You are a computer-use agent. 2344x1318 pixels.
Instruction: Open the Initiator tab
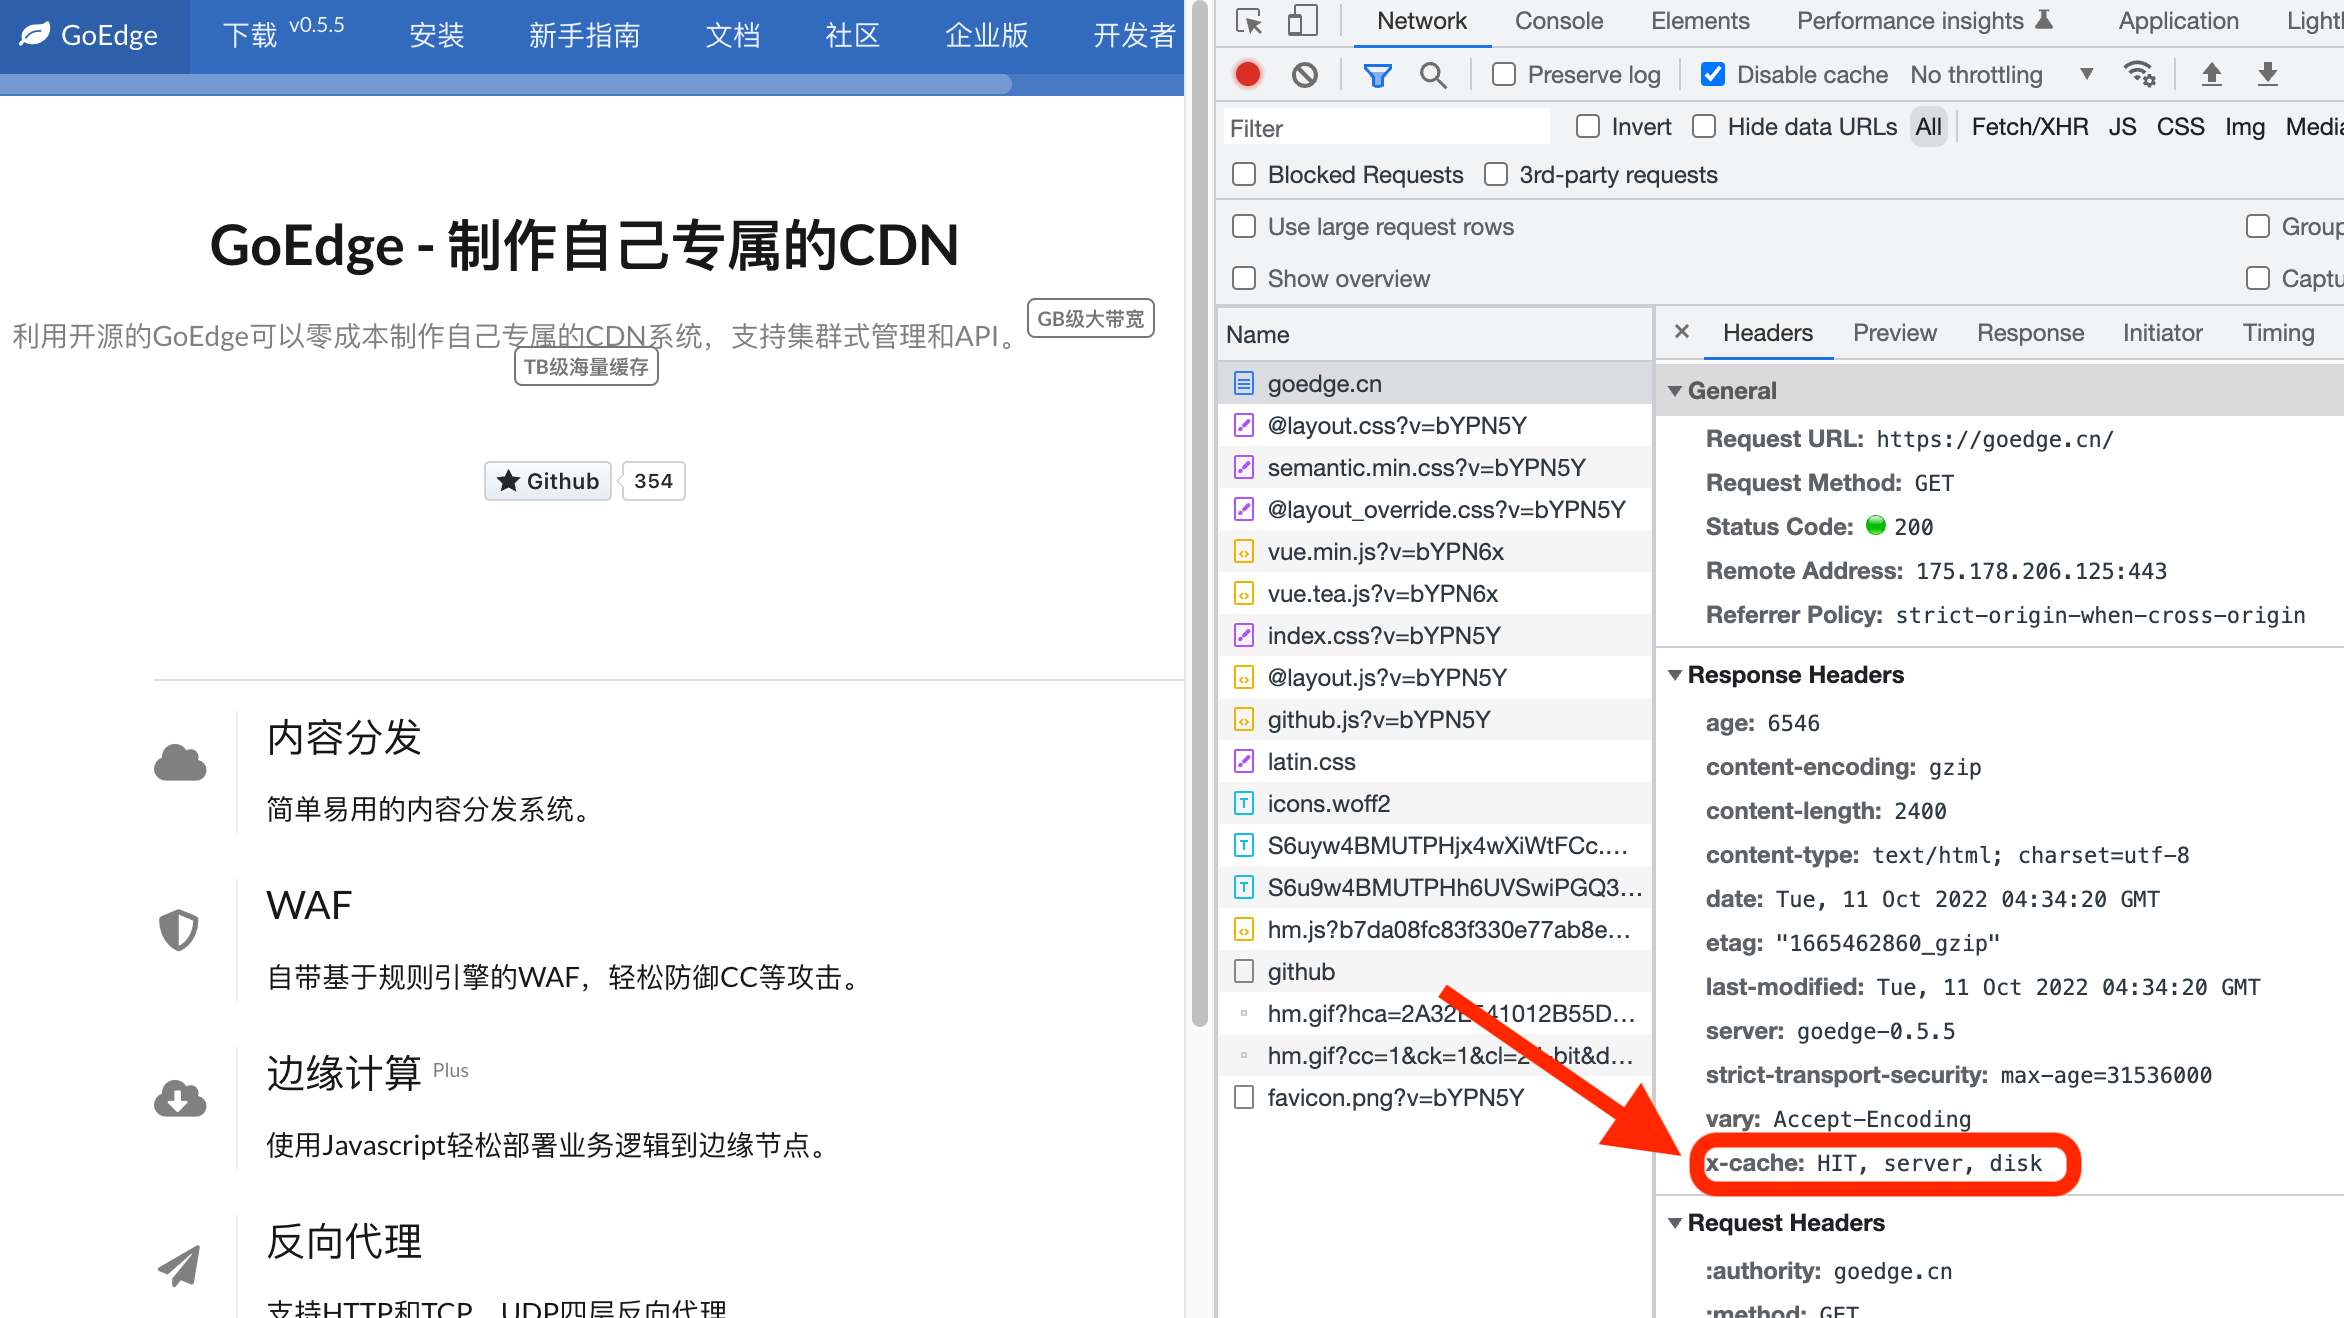click(2162, 332)
